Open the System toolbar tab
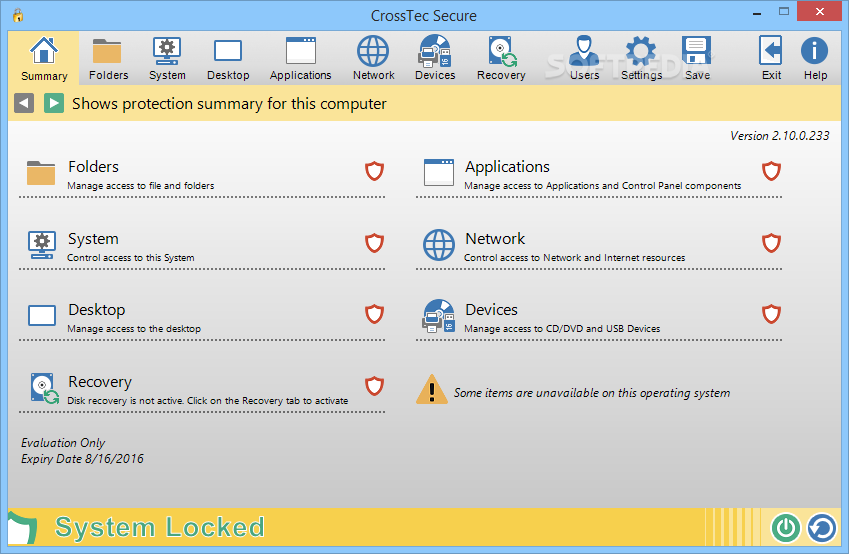Image resolution: width=849 pixels, height=554 pixels. click(167, 58)
